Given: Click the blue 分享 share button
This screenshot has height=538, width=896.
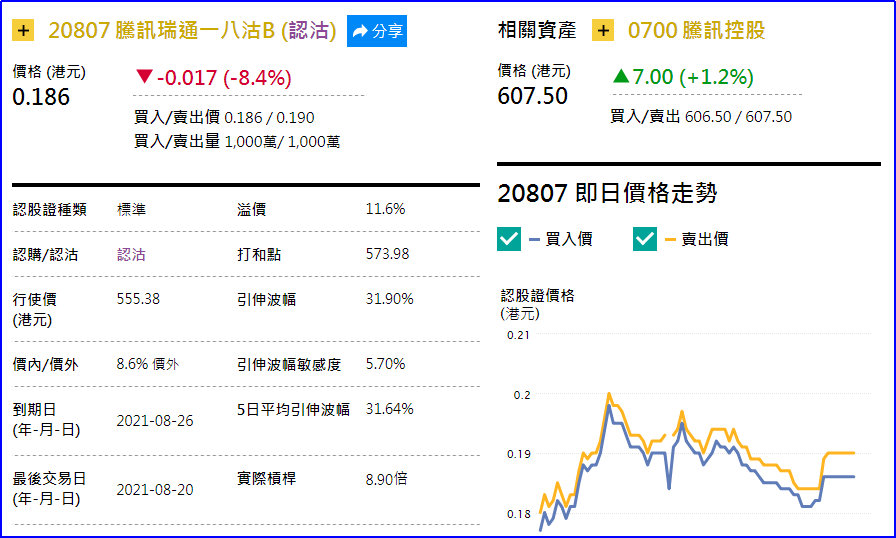Looking at the screenshot, I should (377, 31).
